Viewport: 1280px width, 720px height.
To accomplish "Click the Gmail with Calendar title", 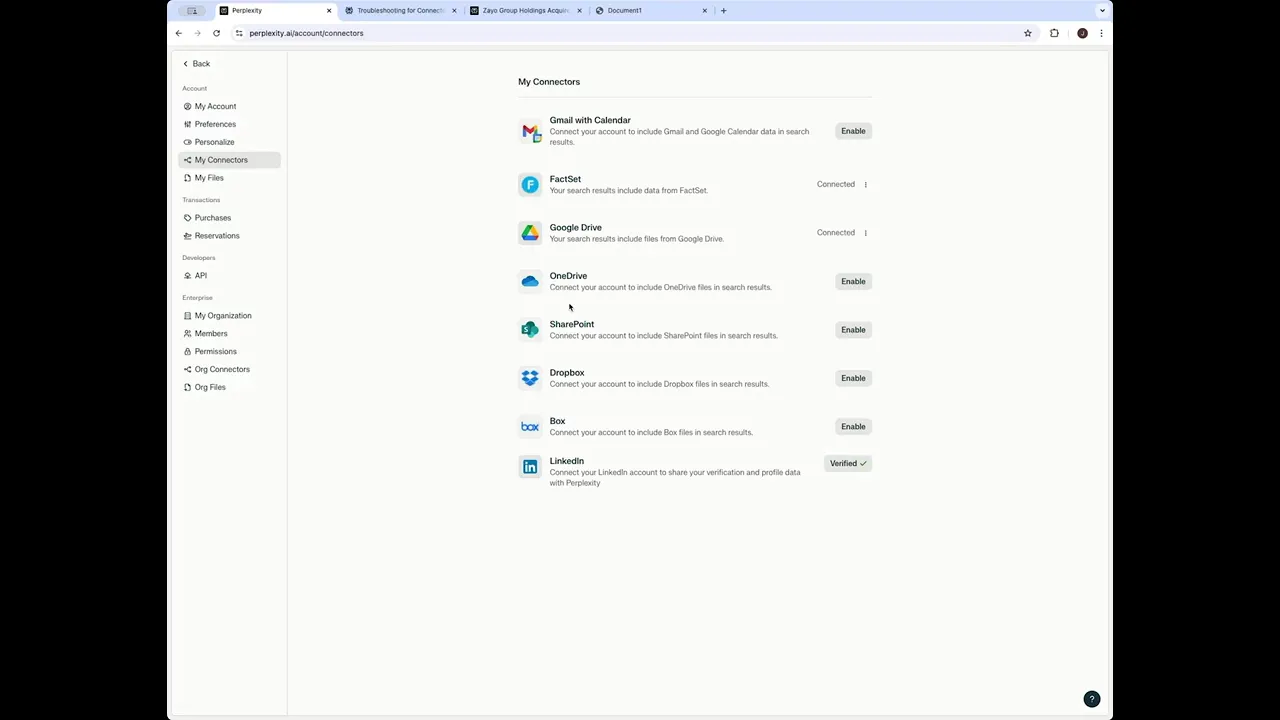I will 590,120.
